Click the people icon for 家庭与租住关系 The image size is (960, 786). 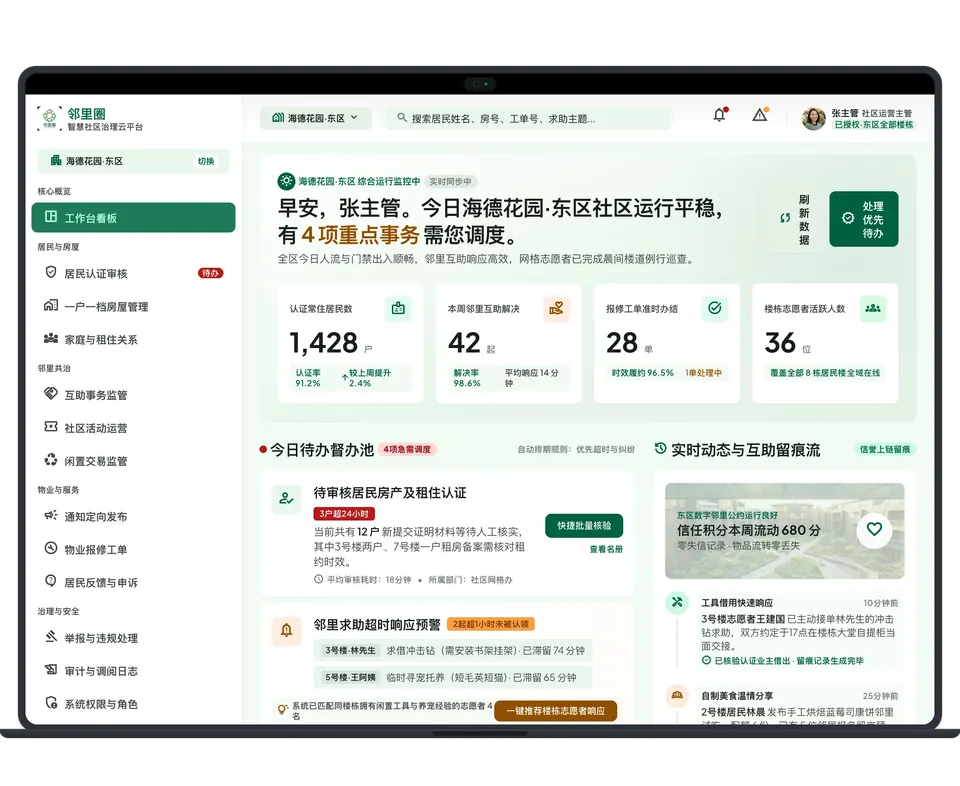coord(51,338)
